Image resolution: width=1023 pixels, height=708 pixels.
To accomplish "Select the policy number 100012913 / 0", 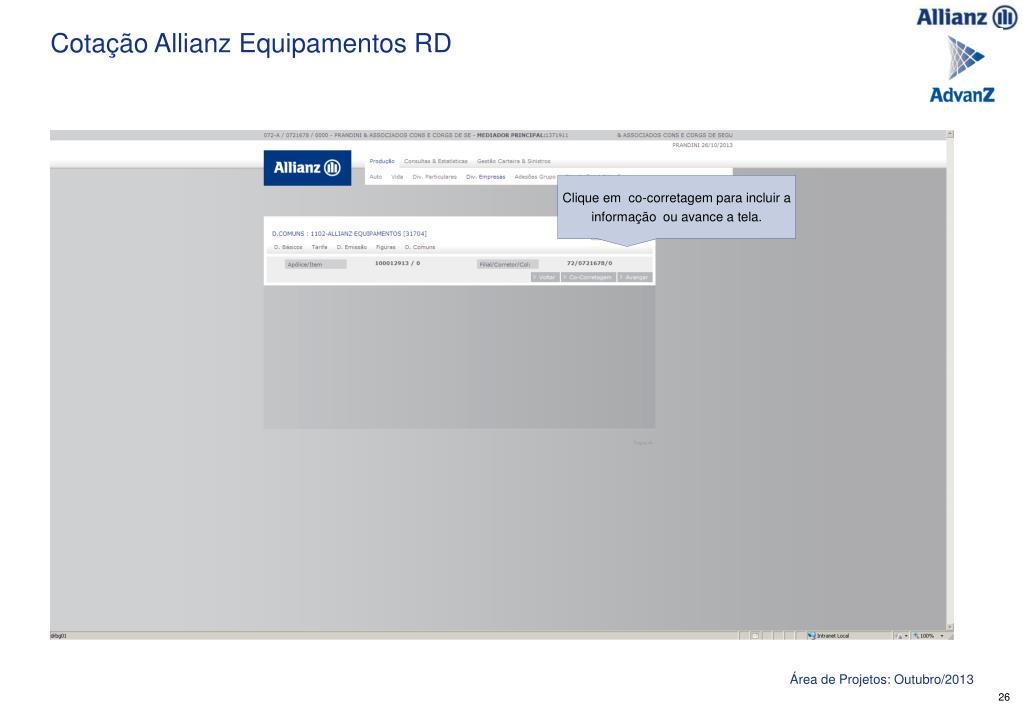I will (397, 263).
